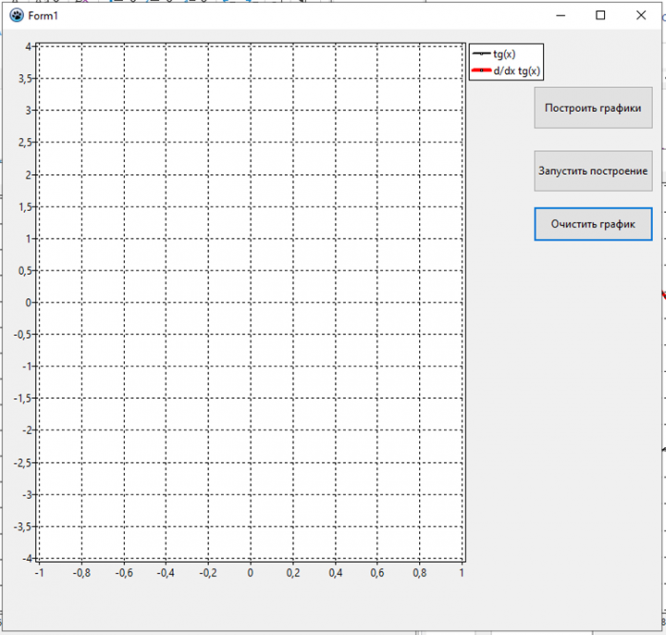Click the y-axis label -3,5

coord(23,527)
